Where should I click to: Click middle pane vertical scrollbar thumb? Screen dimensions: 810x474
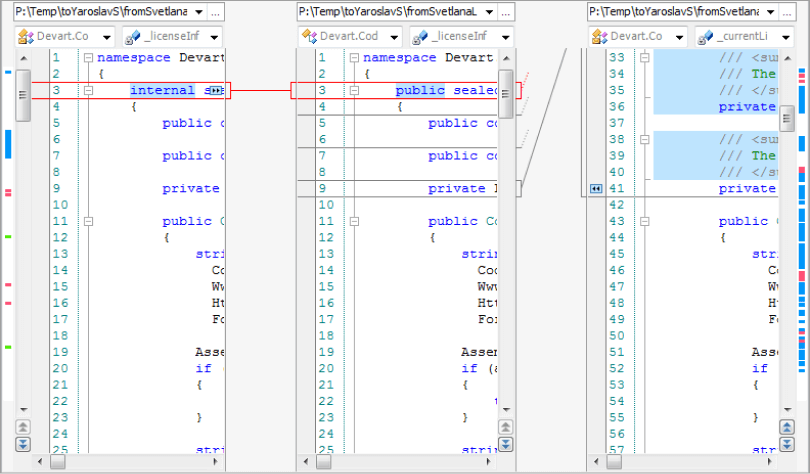(506, 94)
